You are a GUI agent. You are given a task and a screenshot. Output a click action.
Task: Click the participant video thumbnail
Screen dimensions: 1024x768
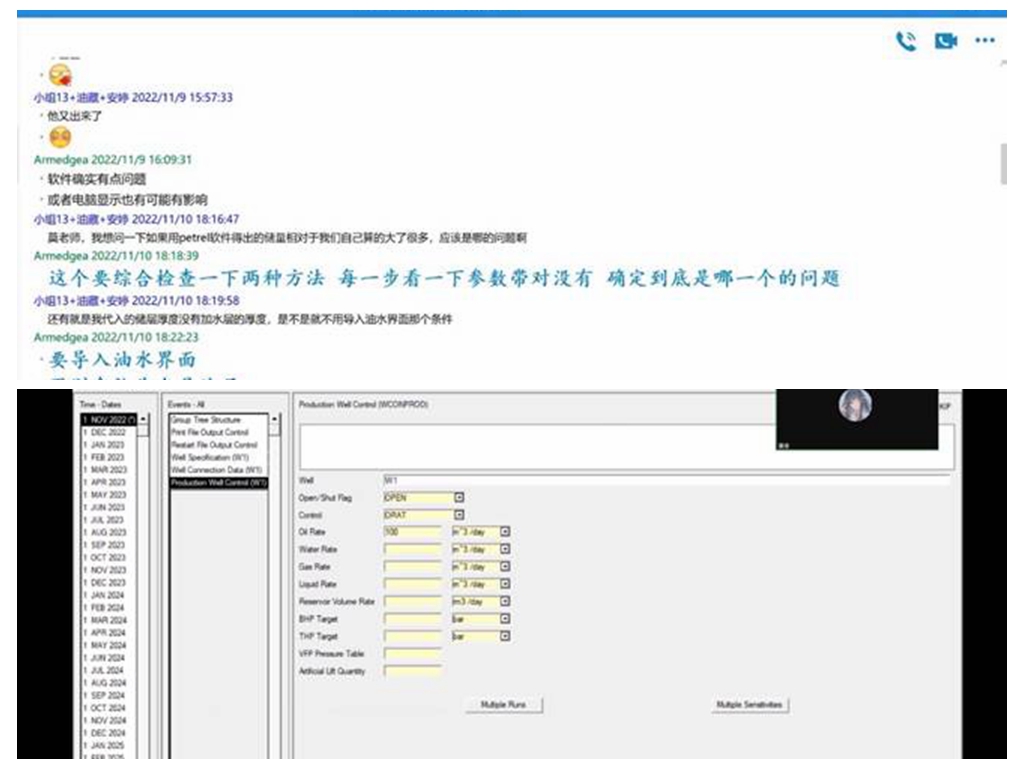tap(855, 418)
